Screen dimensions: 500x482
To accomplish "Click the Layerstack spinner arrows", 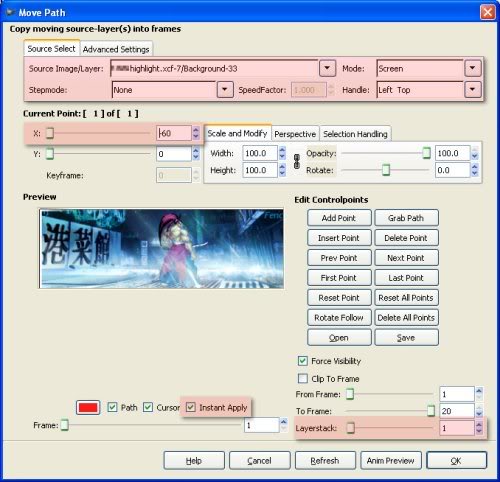I will pyautogui.click(x=479, y=428).
